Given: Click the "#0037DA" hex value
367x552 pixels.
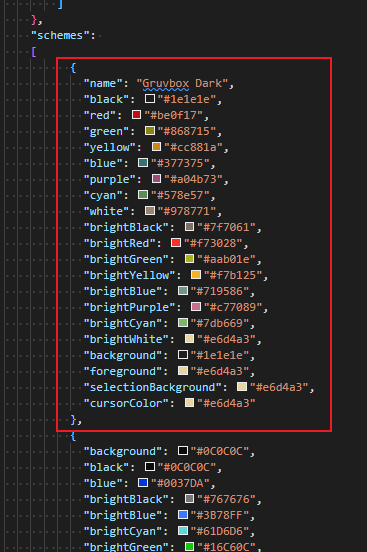Looking at the screenshot, I should click(x=180, y=483).
